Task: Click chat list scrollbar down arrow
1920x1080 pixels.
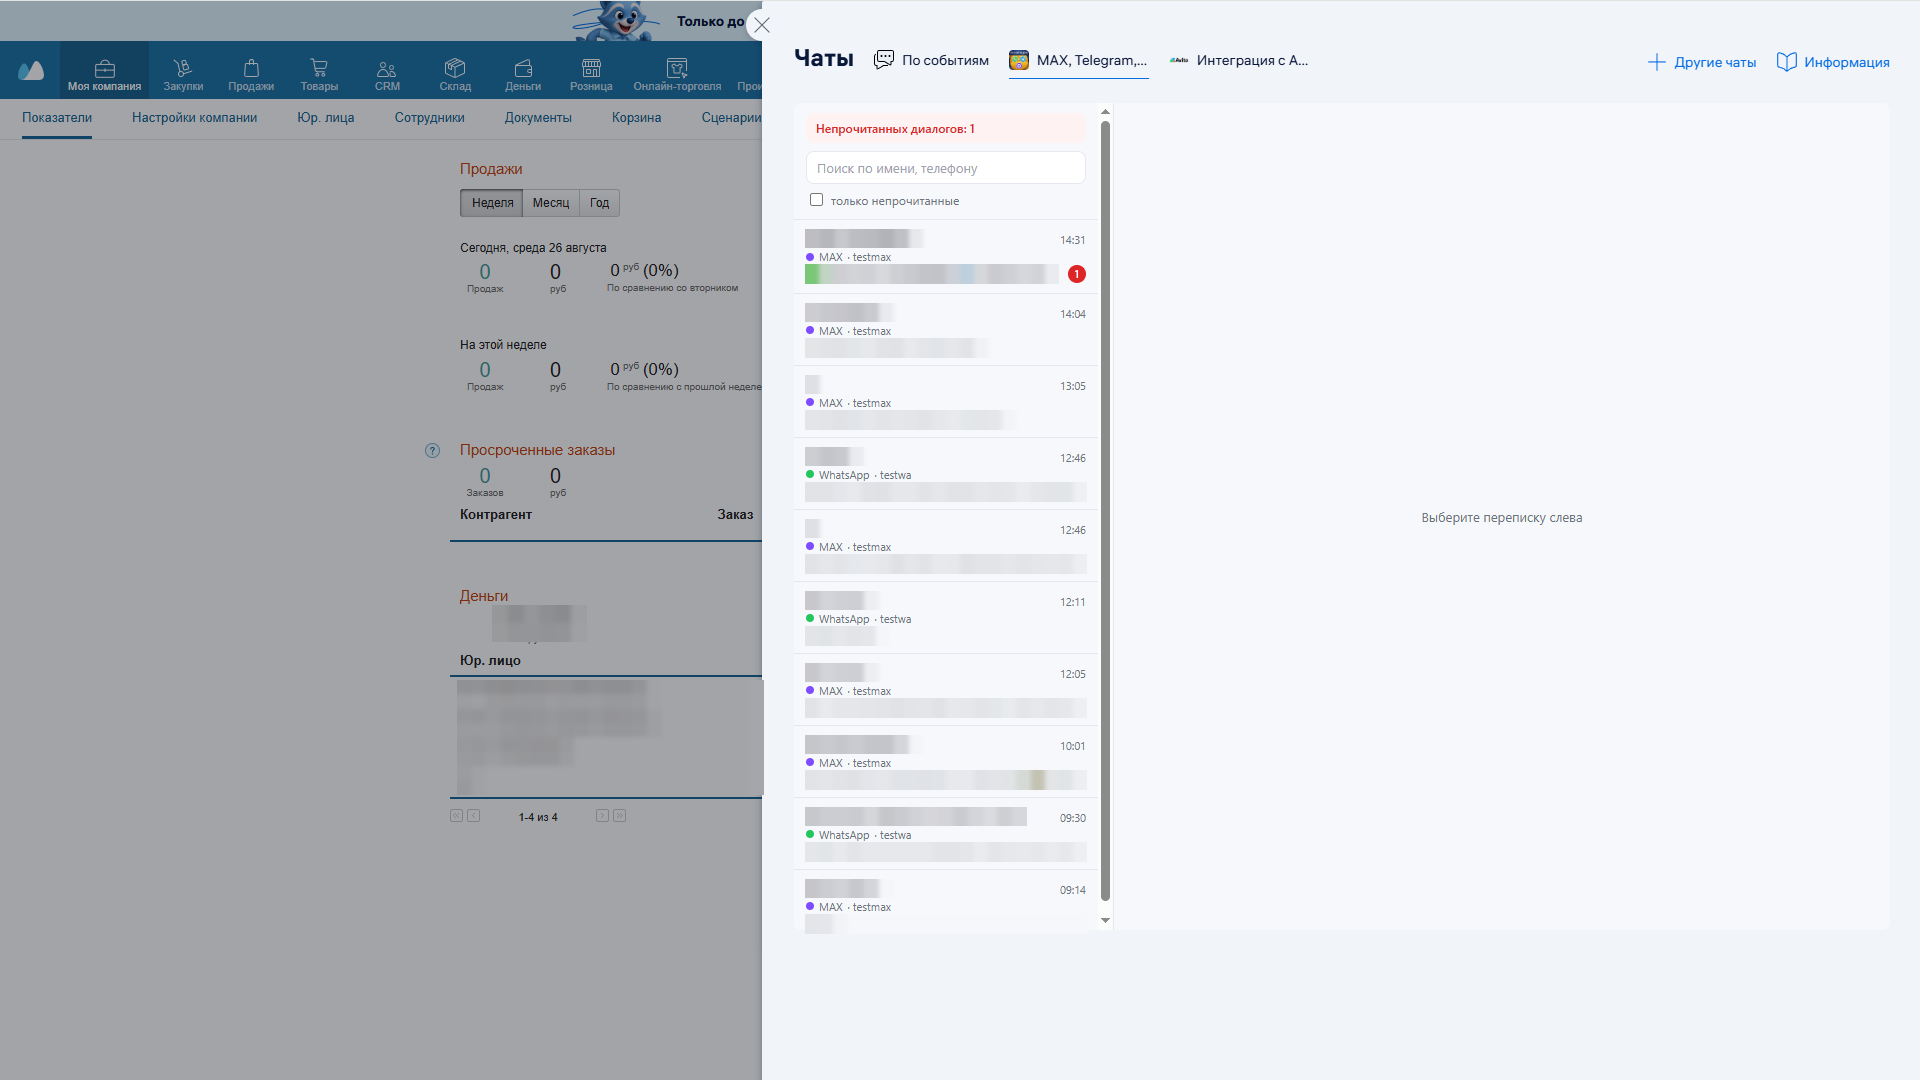Action: click(x=1105, y=920)
